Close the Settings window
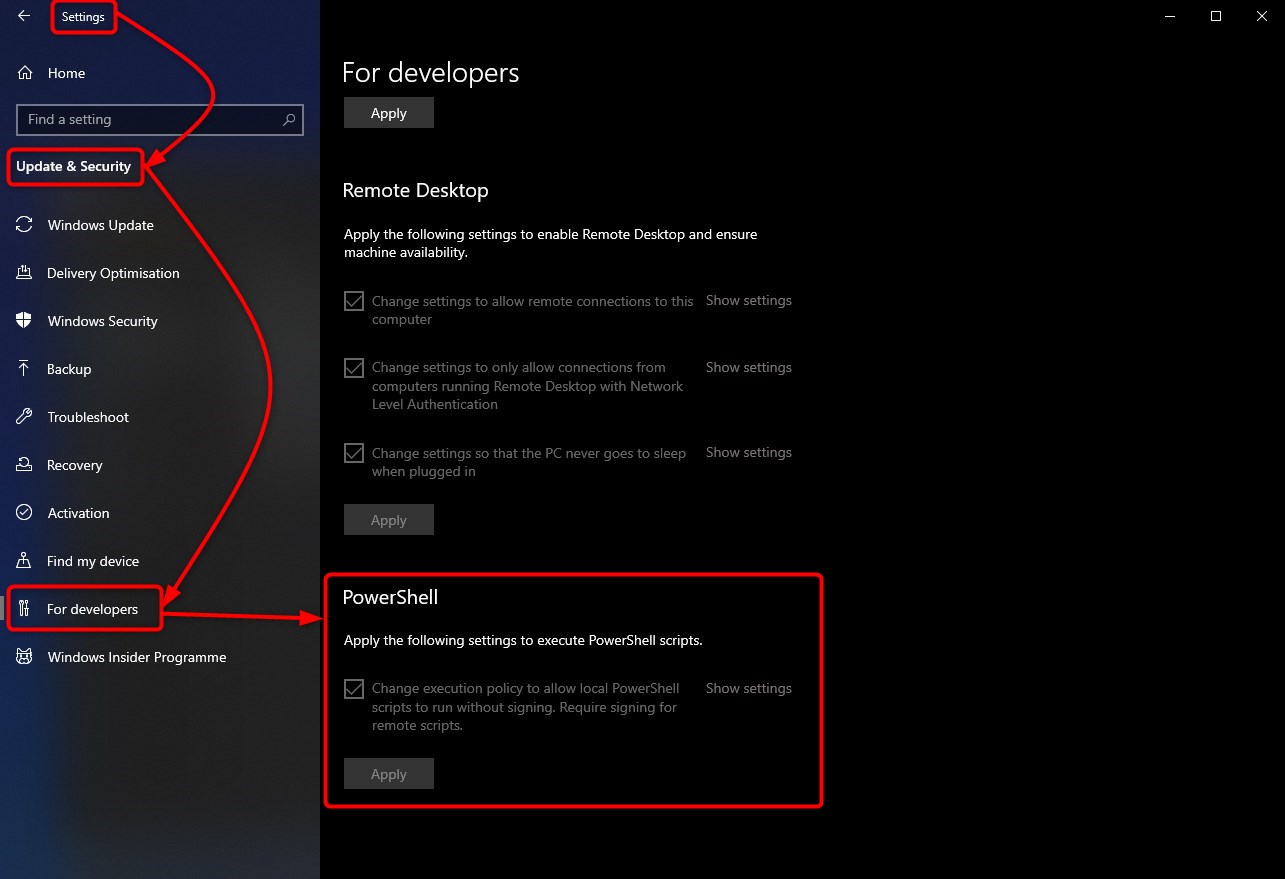Screen dimensions: 1285x879 1262,16
